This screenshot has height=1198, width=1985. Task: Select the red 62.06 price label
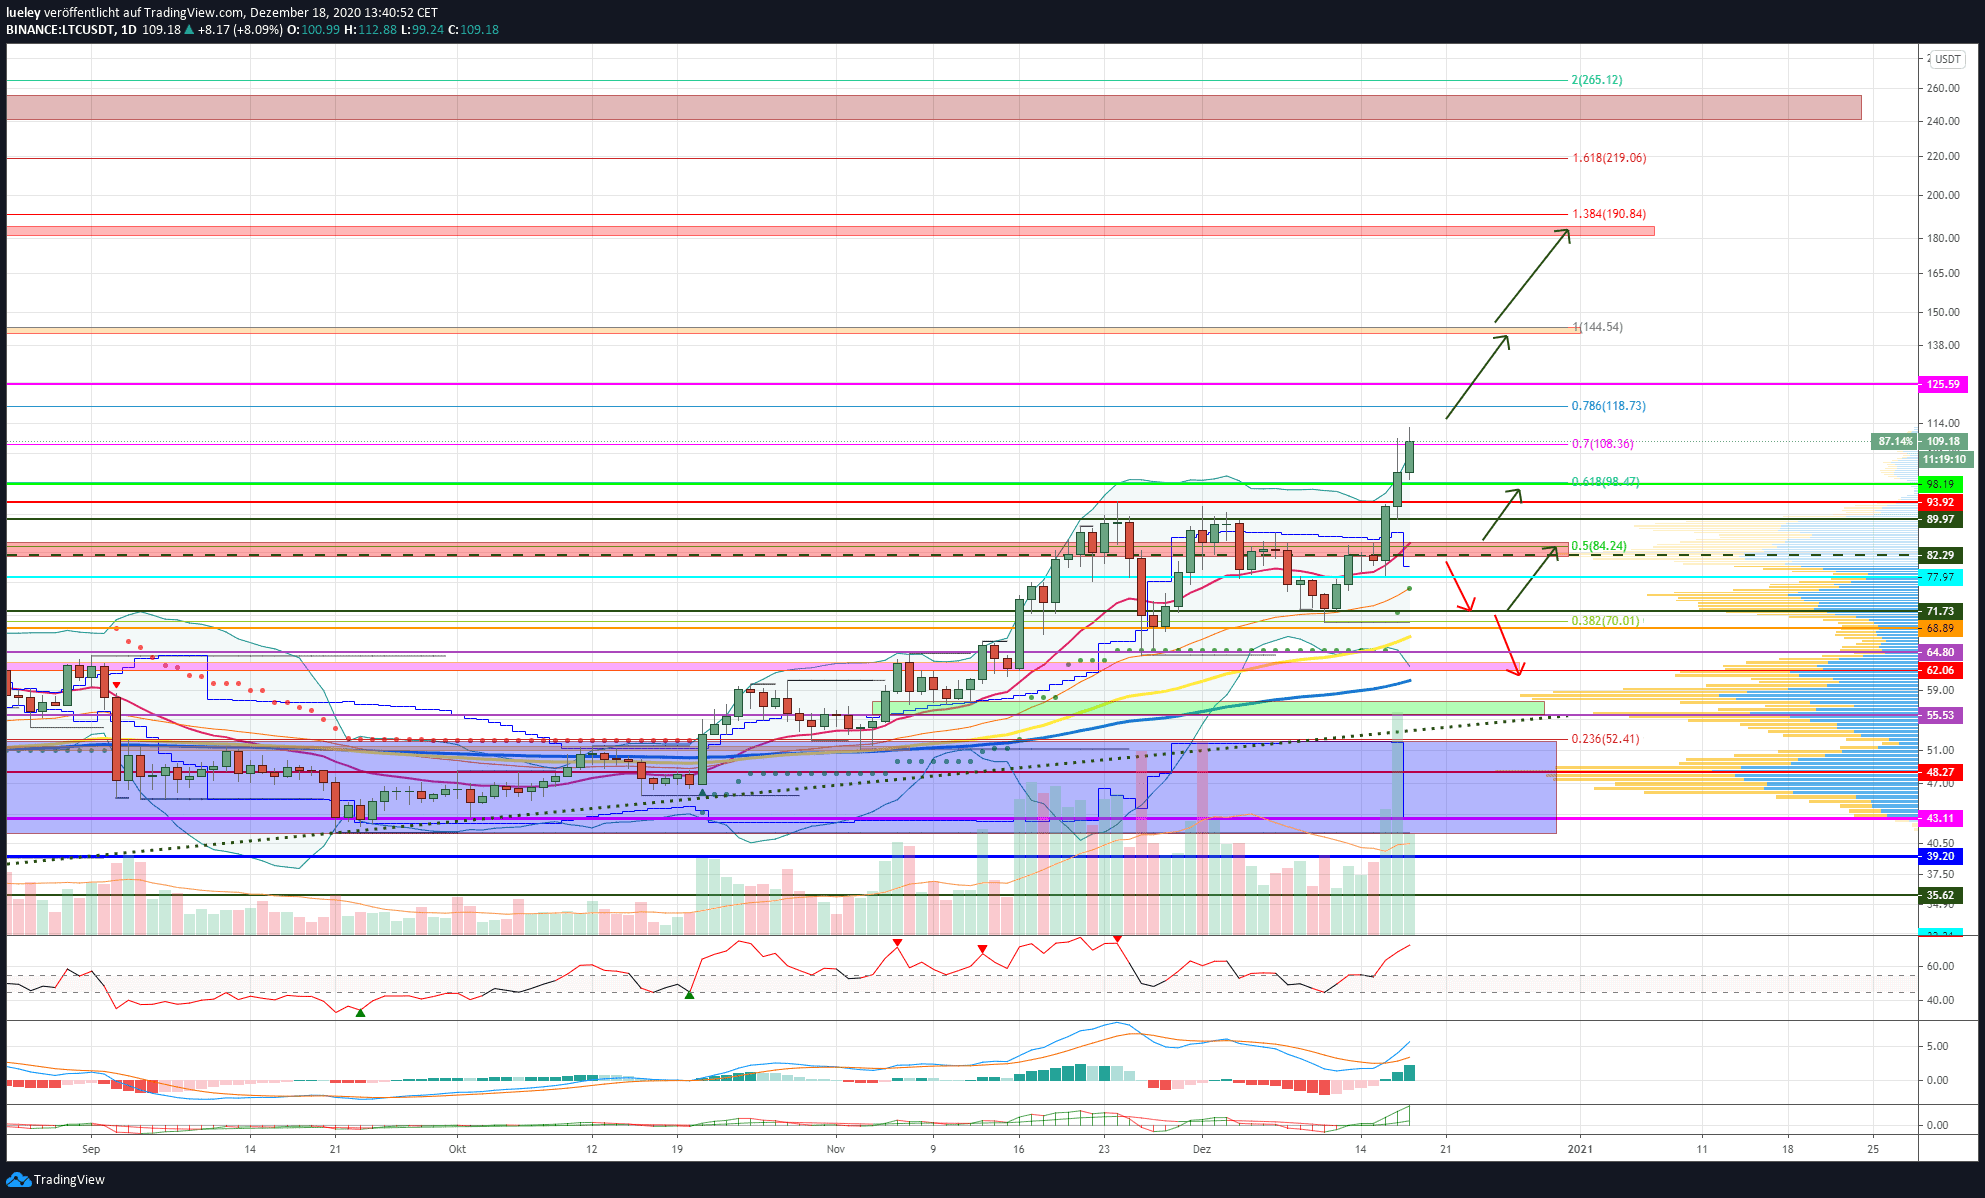1940,670
